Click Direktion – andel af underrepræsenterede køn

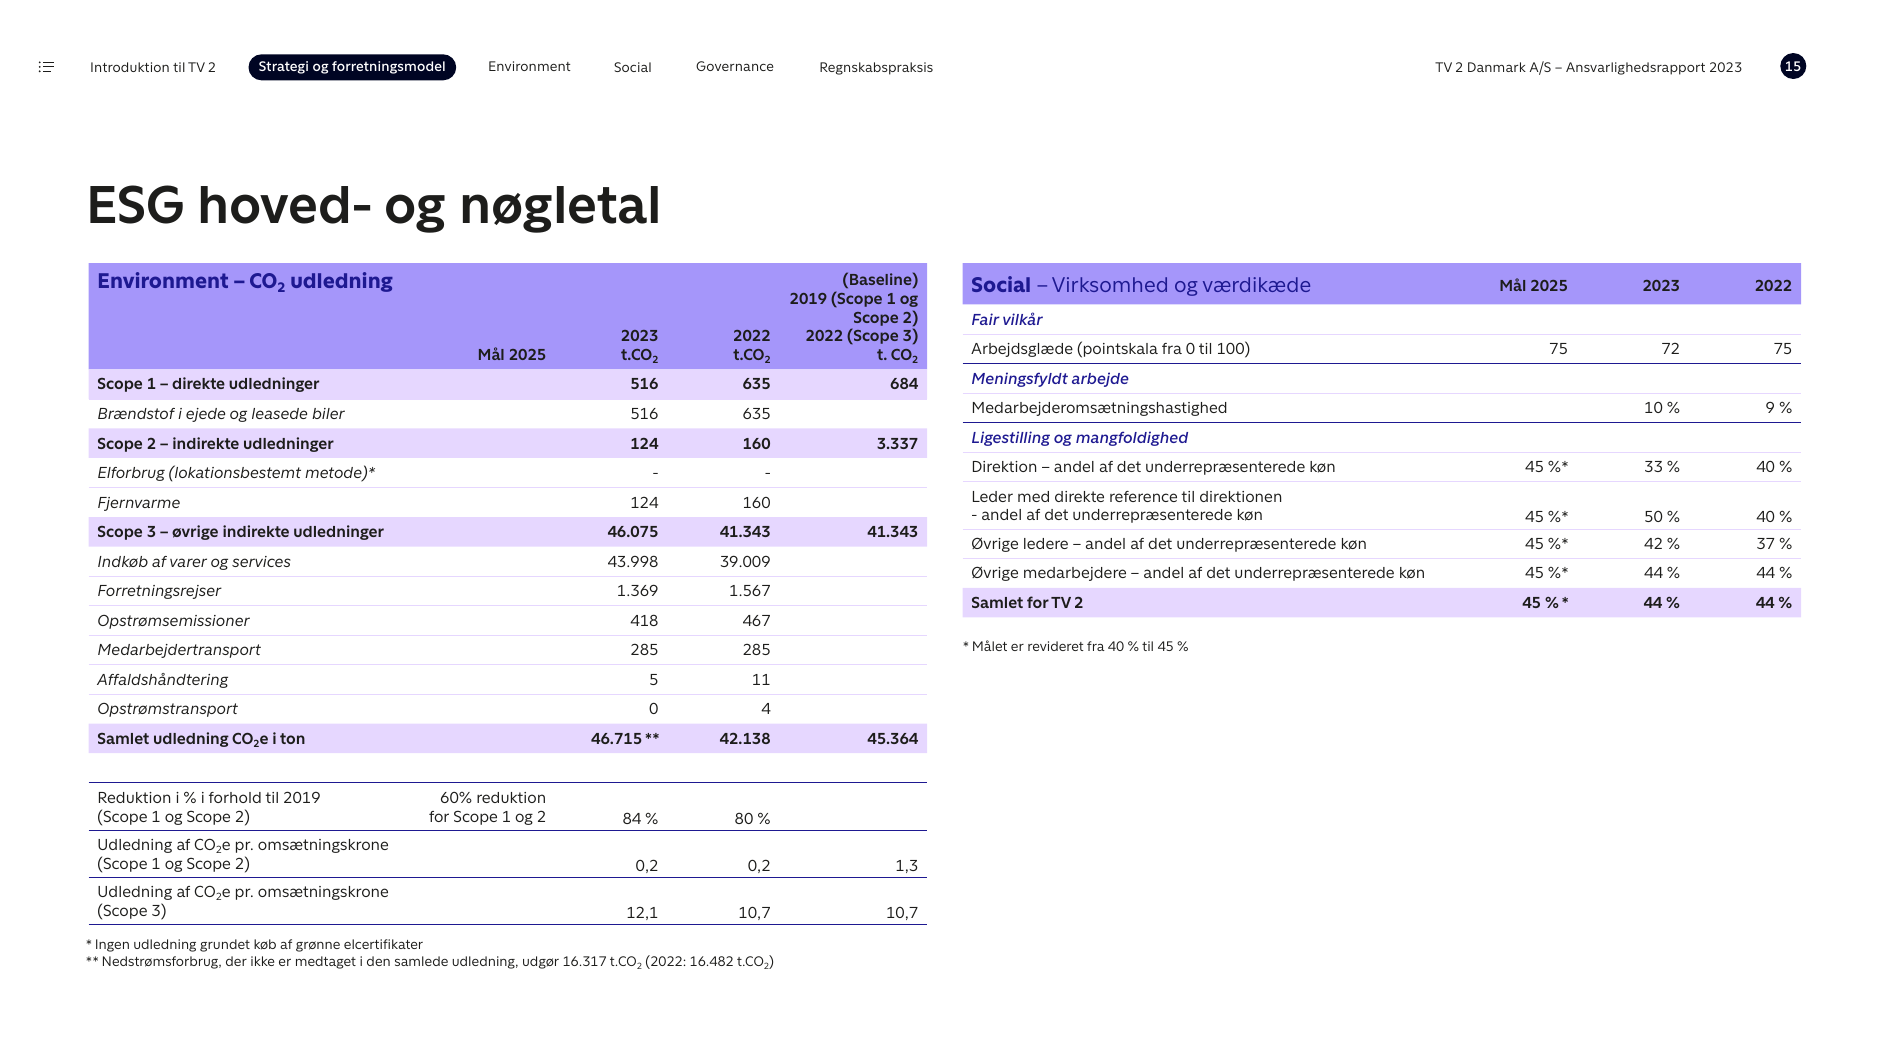tap(1153, 467)
